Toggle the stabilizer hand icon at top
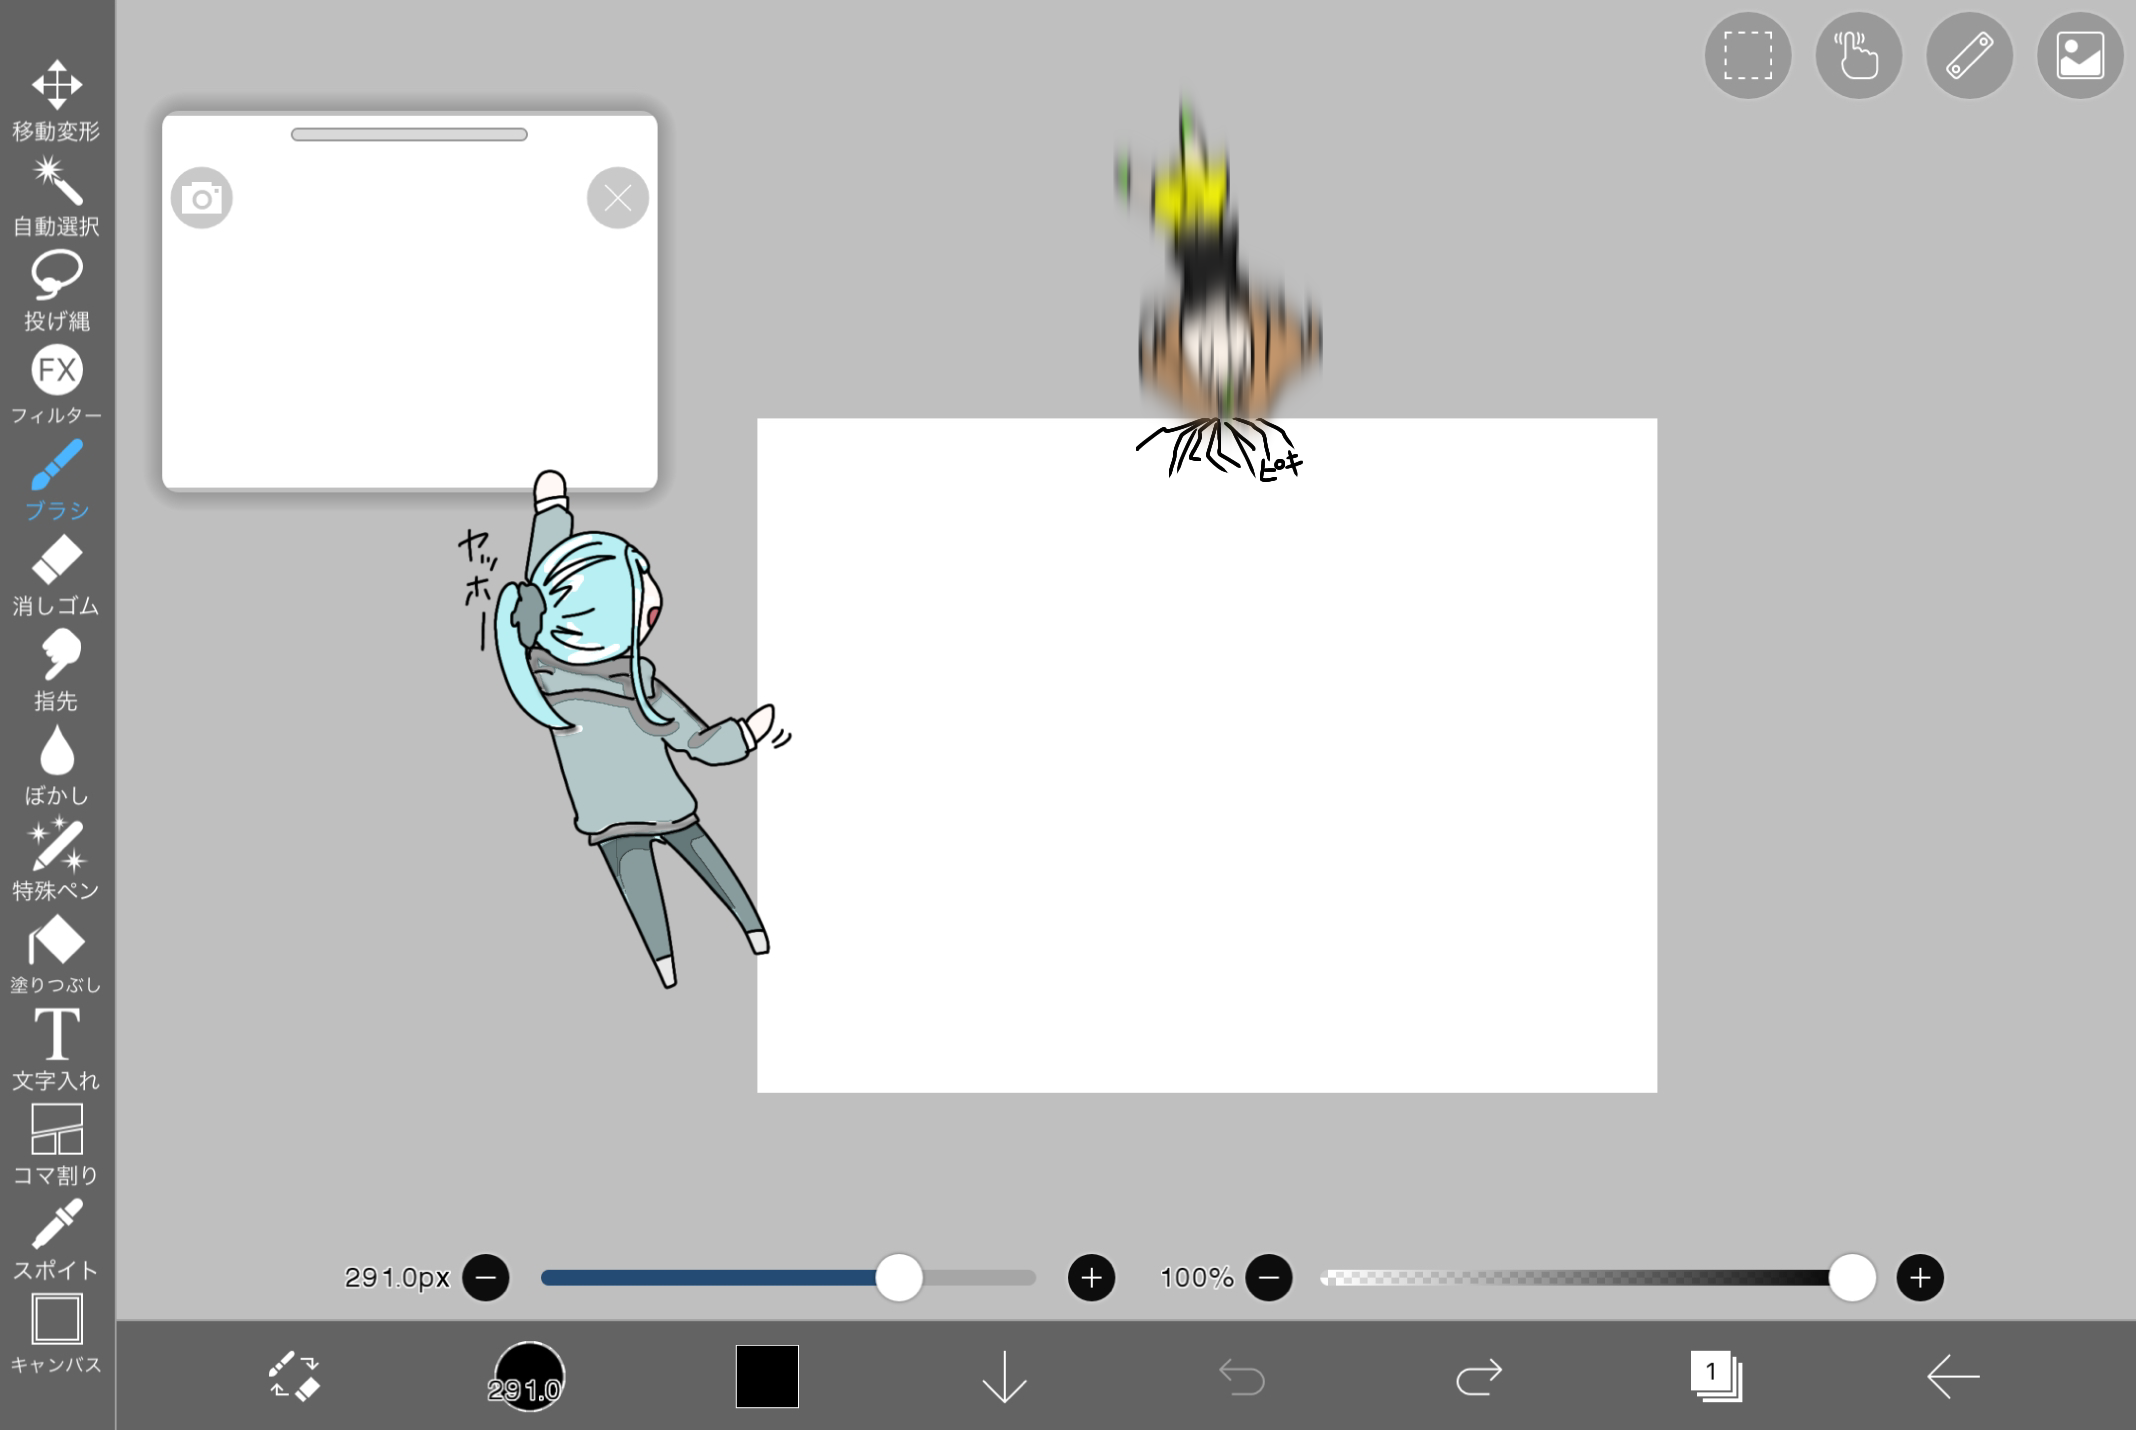Viewport: 2136px width, 1430px height. (x=1858, y=56)
